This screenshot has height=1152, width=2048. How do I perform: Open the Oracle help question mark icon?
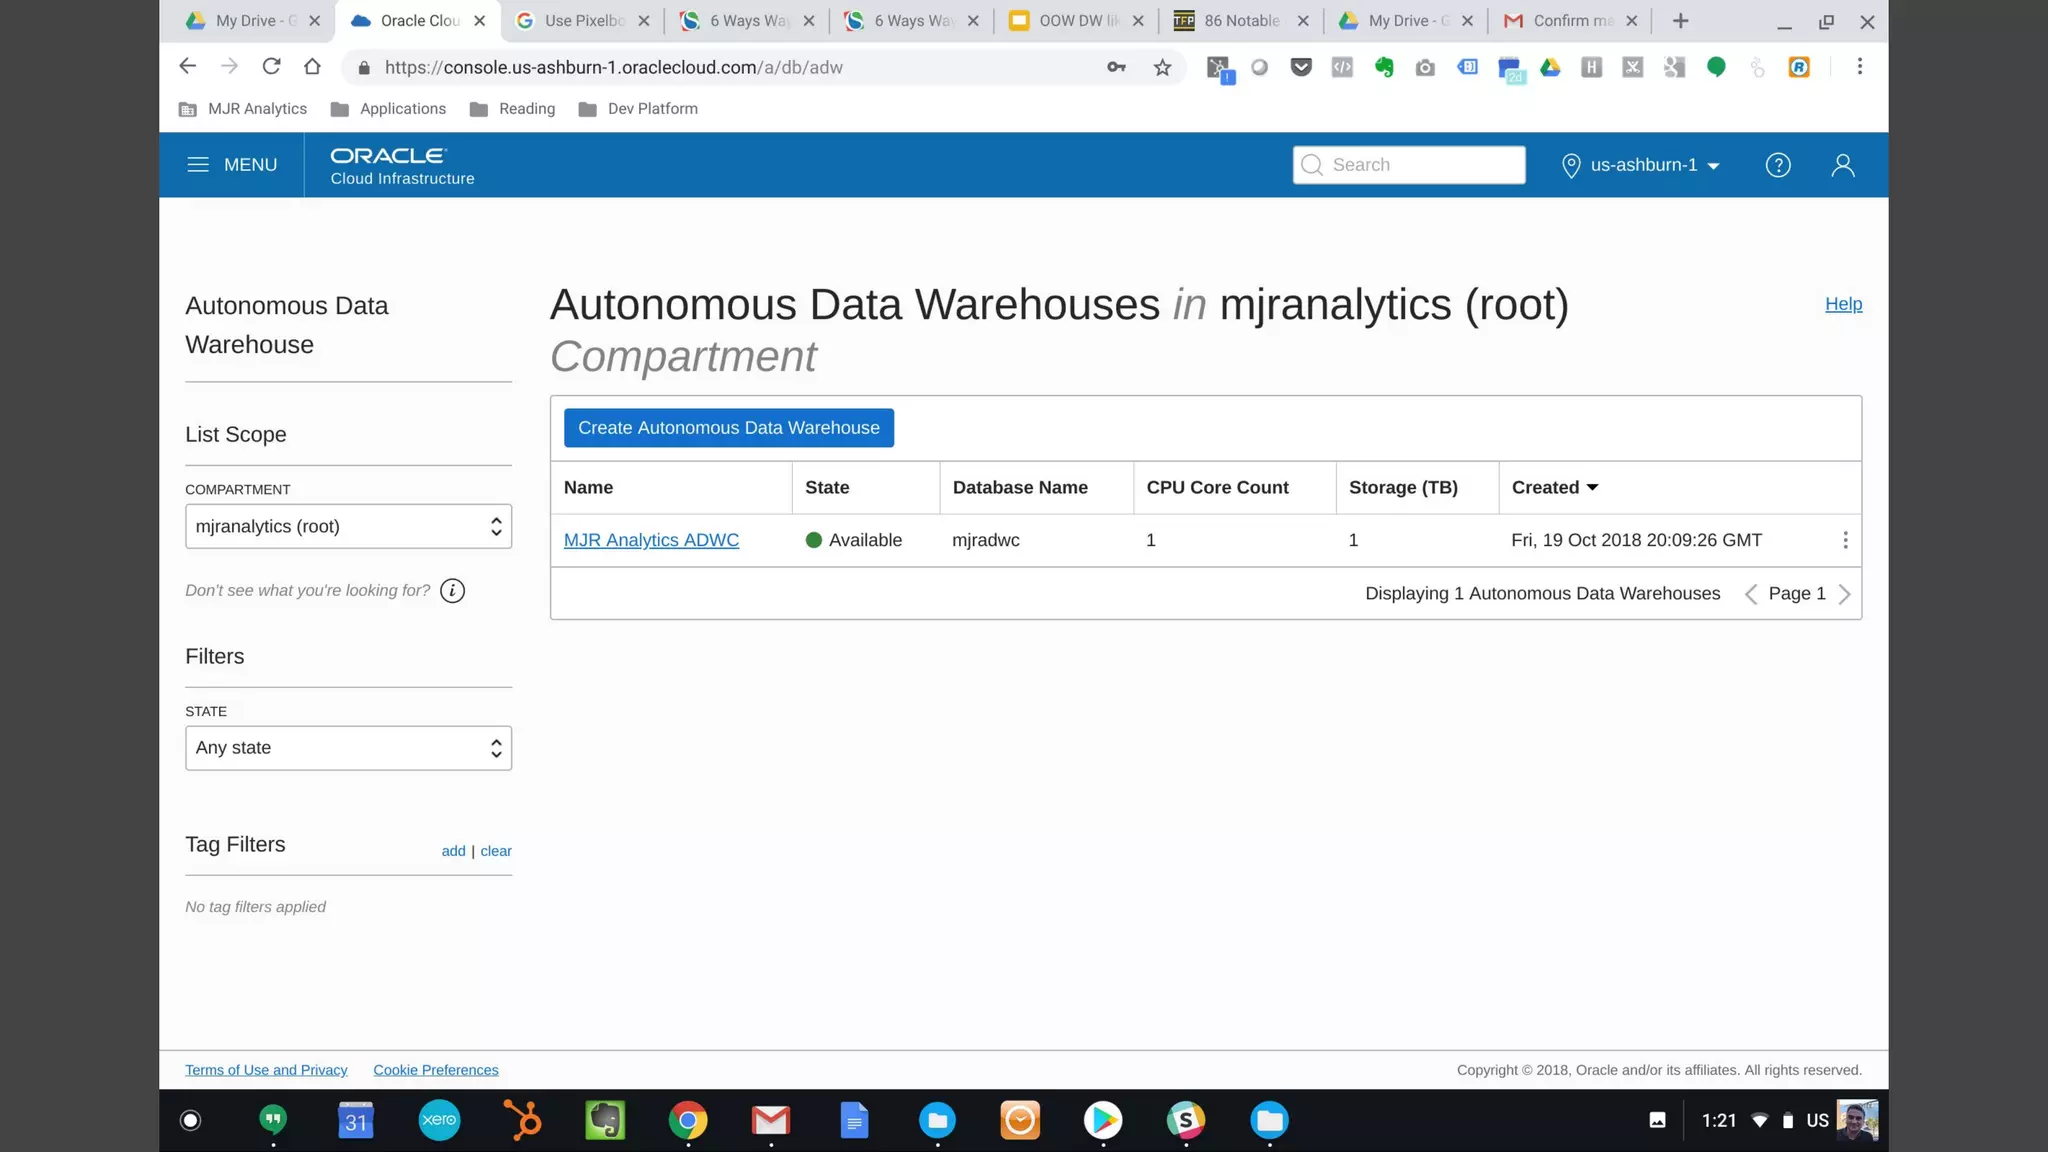pos(1777,165)
